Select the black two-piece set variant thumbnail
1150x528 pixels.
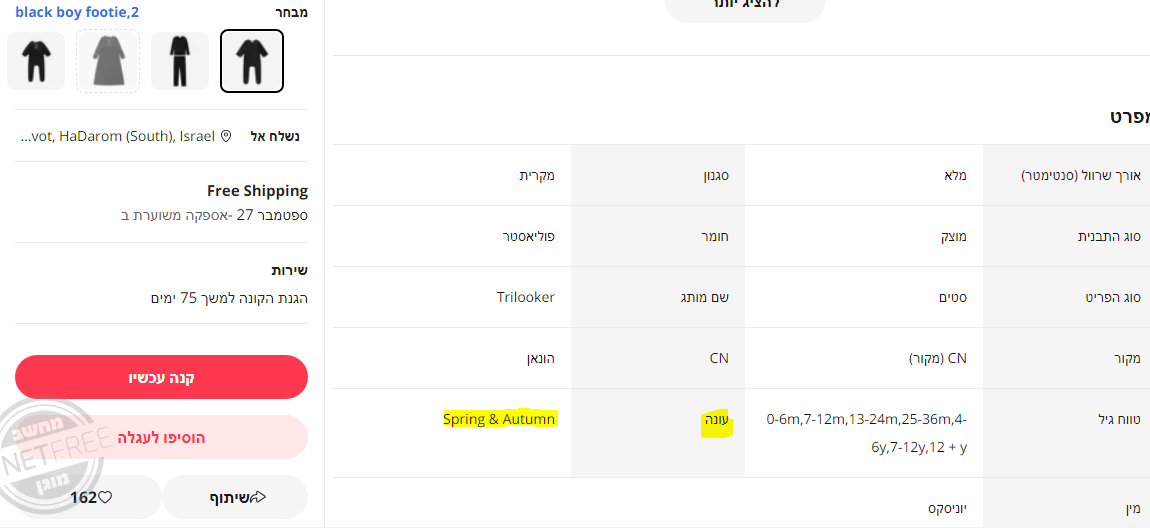(x=180, y=61)
